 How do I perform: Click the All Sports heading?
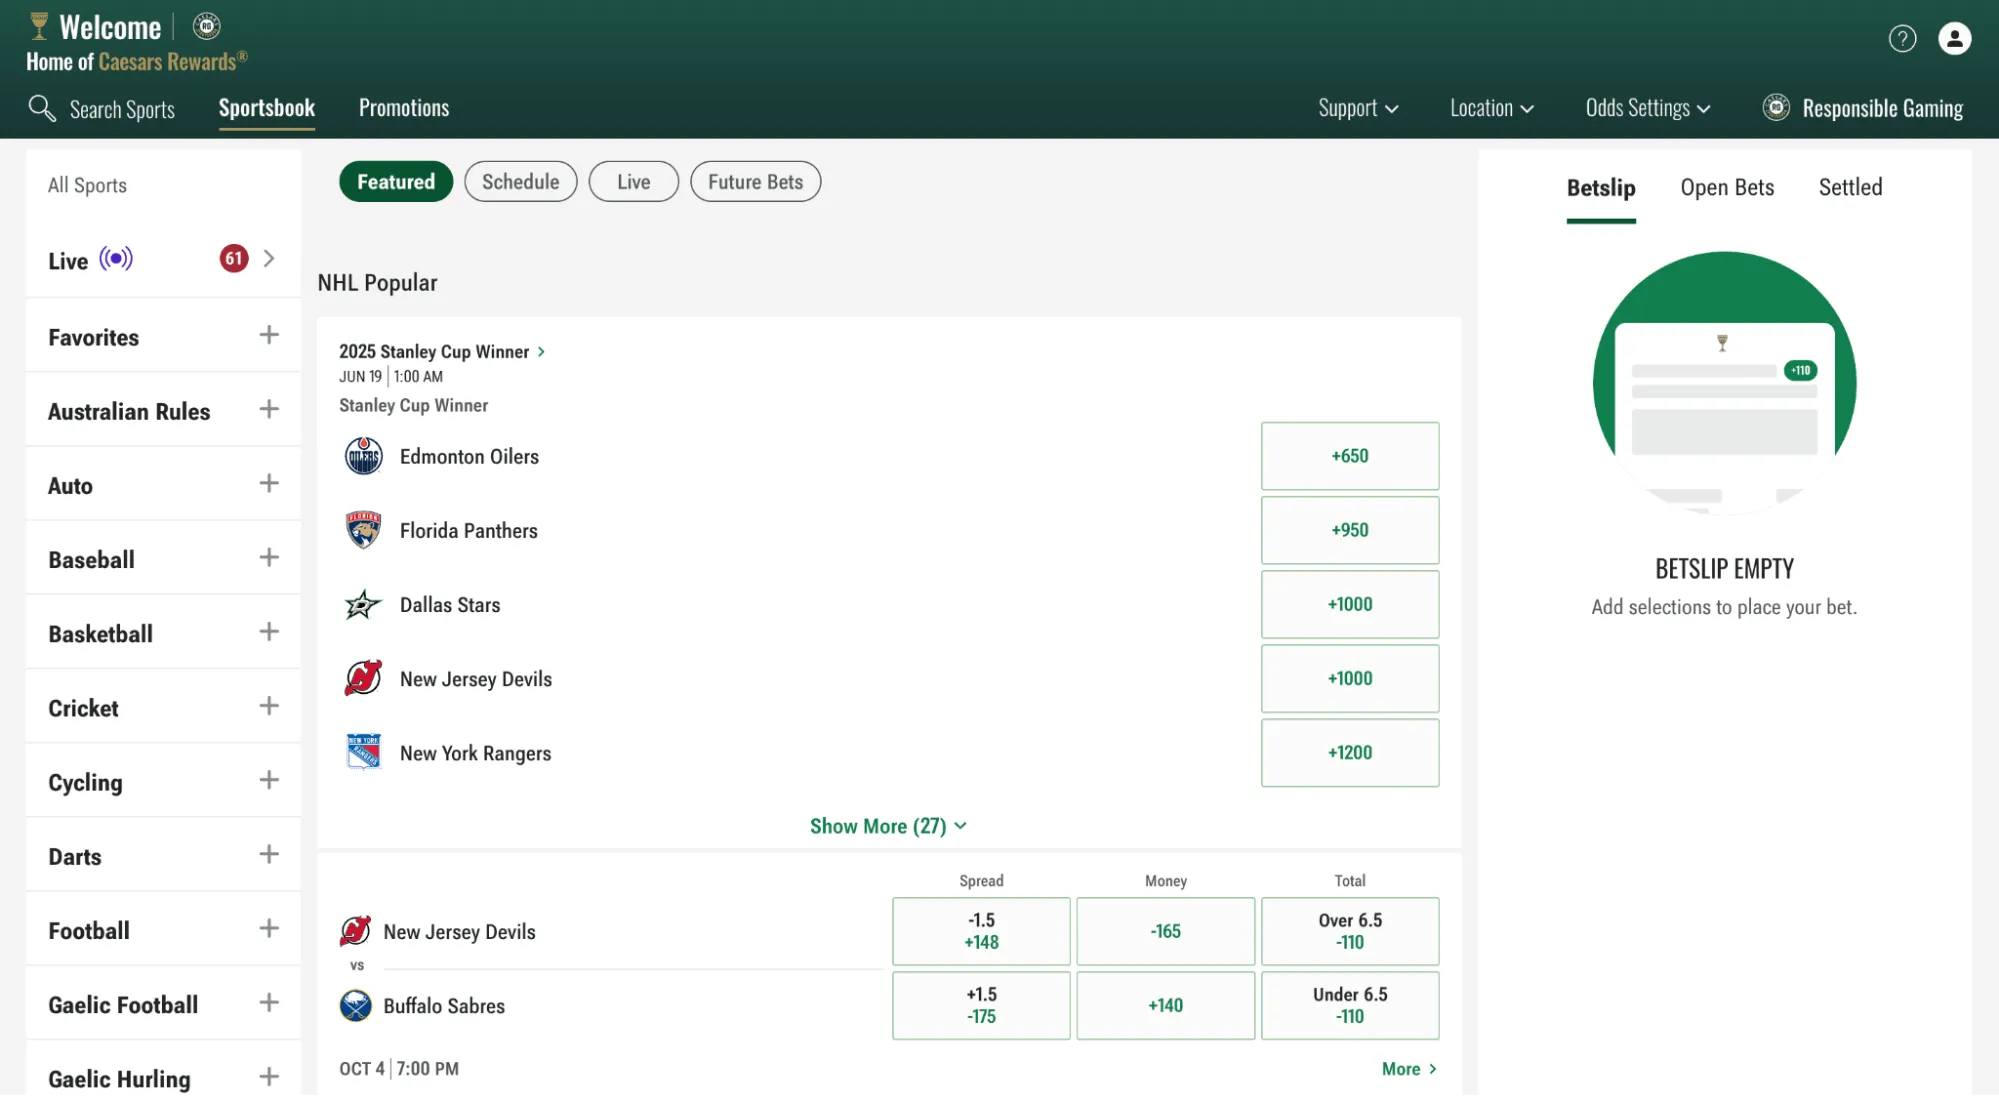point(87,185)
